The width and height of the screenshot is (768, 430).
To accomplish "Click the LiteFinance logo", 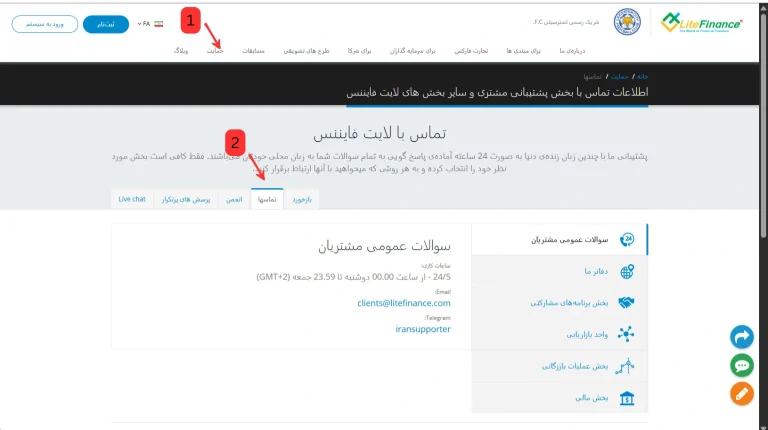I will click(x=701, y=23).
